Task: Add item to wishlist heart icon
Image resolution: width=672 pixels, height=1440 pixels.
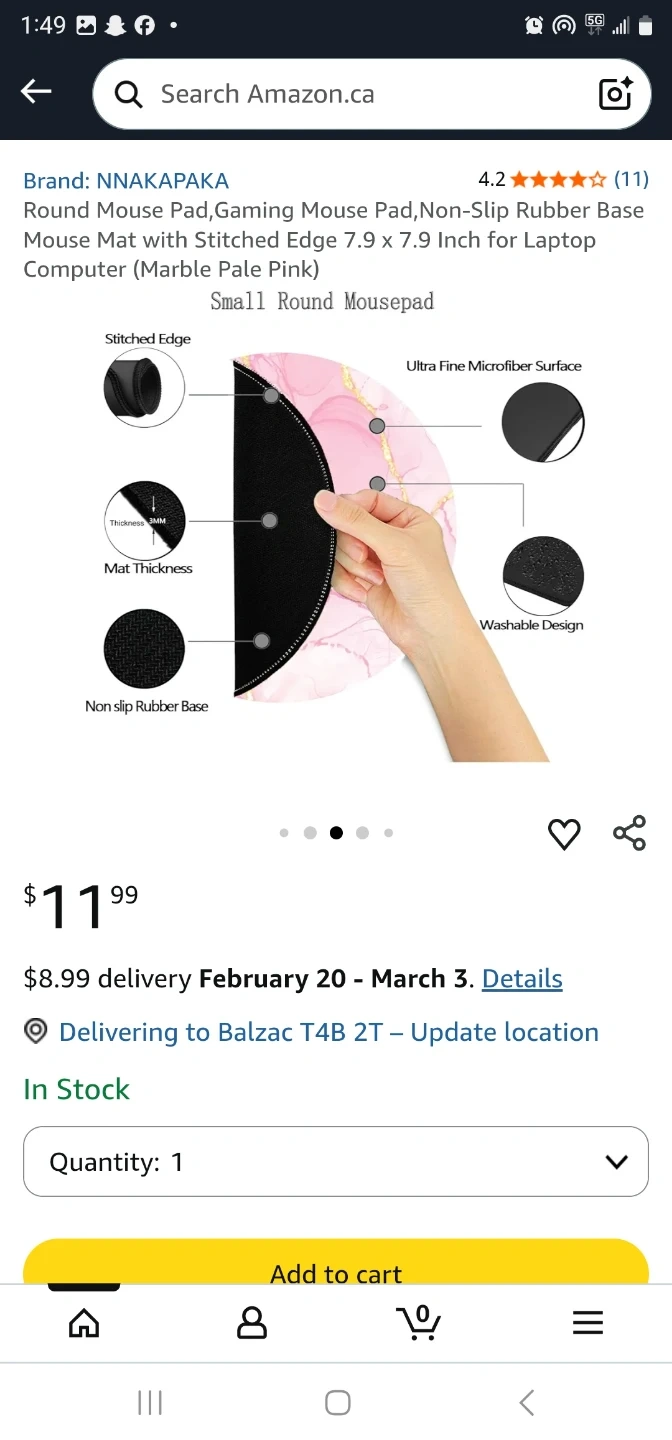Action: pos(564,833)
